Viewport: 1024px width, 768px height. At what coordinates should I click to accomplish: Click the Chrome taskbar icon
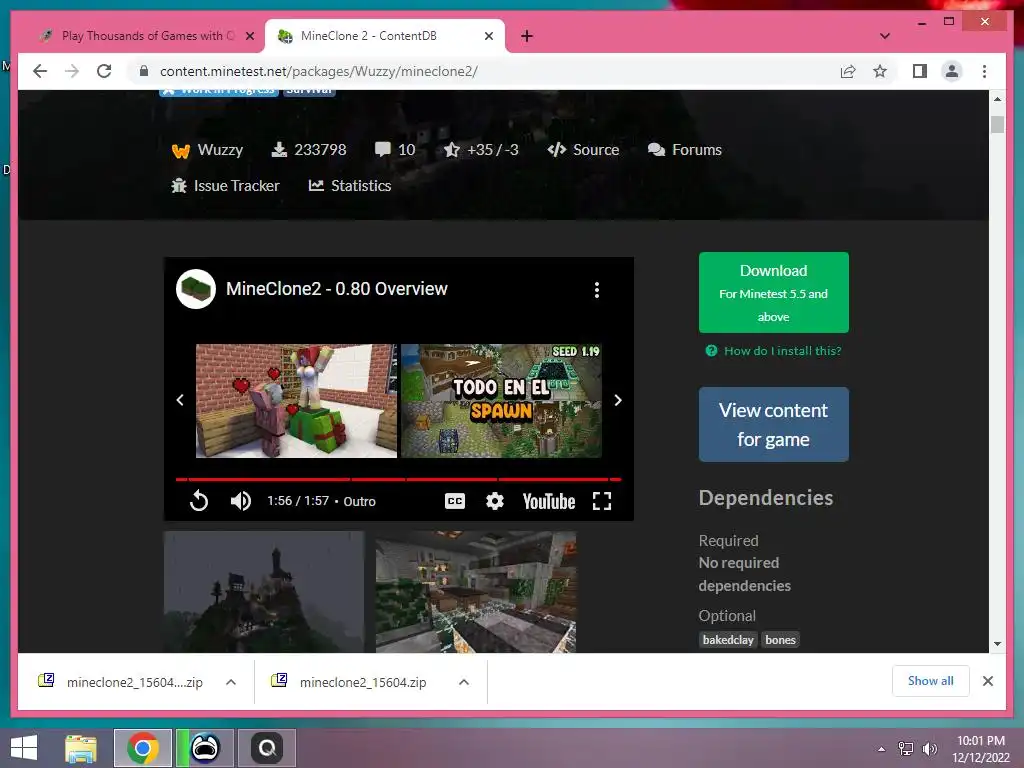pos(142,748)
